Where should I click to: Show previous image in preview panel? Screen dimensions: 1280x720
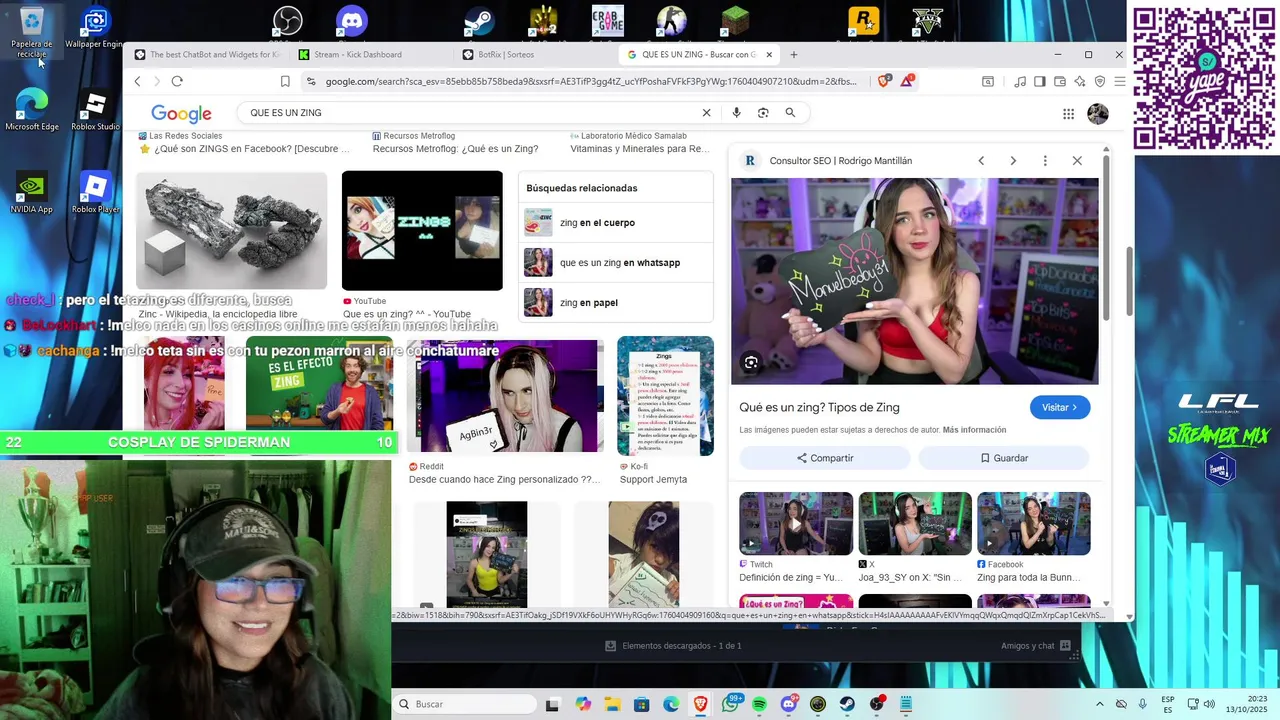[981, 160]
